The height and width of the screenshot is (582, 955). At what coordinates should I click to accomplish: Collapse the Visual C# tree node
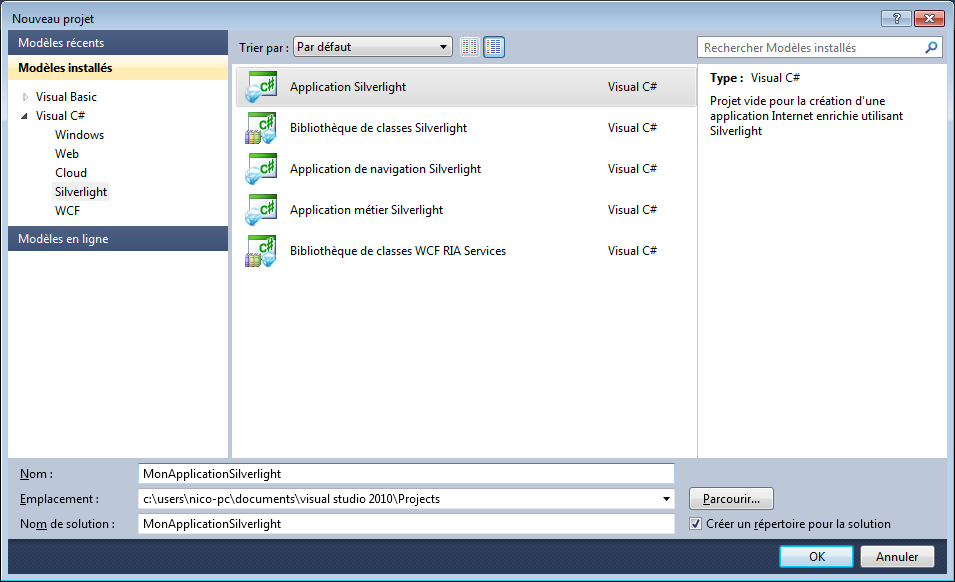tap(25, 116)
